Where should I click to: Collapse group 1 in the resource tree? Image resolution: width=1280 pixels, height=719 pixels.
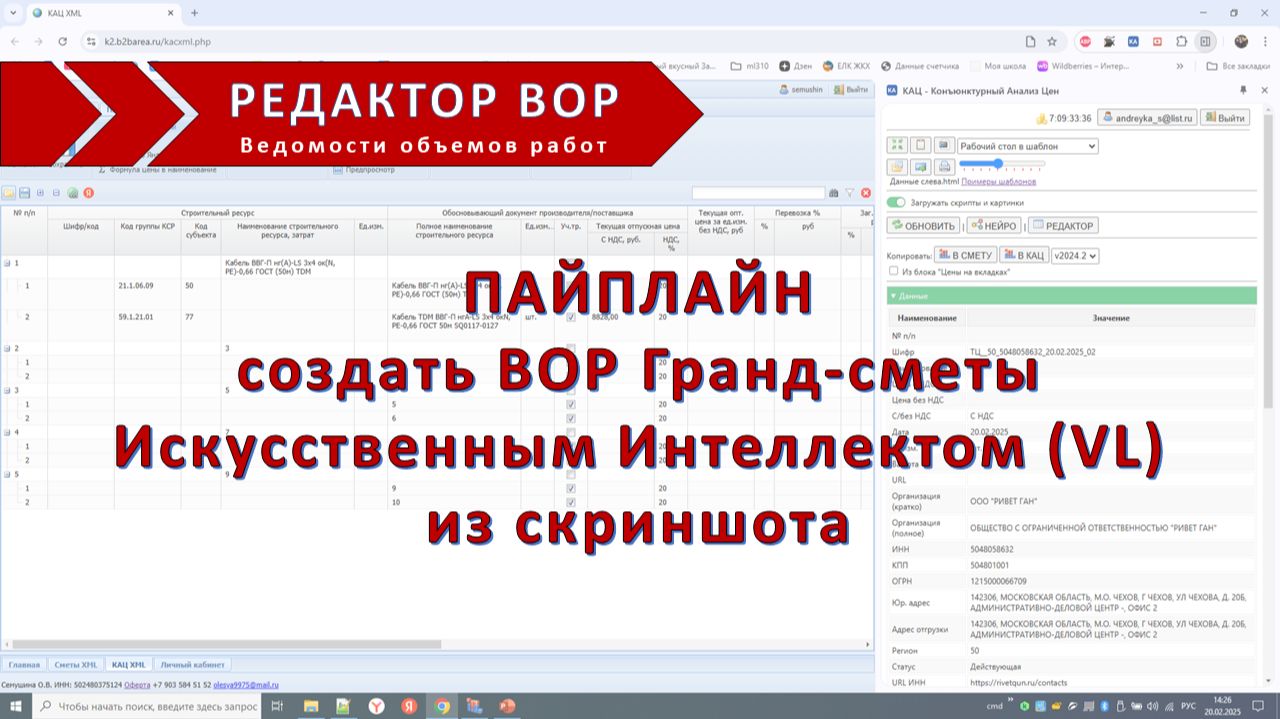click(x=7, y=264)
